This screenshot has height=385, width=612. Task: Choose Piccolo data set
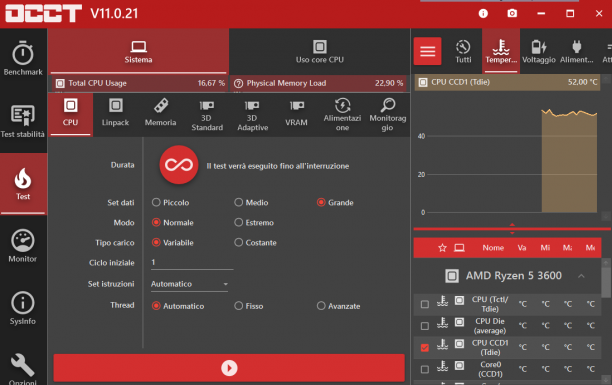(x=171, y=202)
